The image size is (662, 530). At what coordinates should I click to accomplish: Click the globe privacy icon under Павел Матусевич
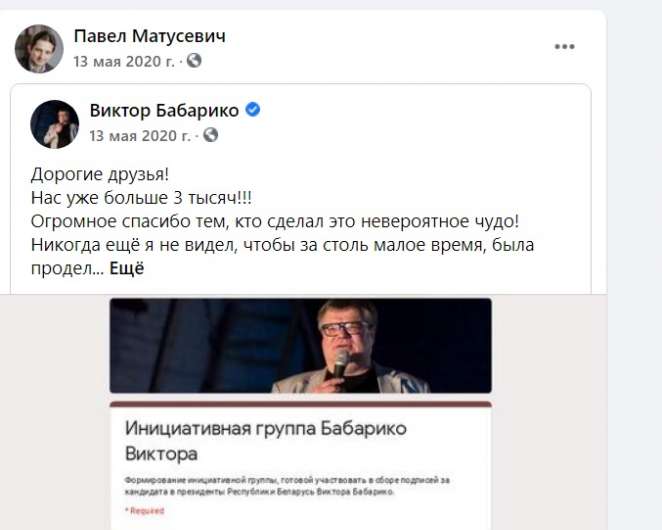[194, 60]
